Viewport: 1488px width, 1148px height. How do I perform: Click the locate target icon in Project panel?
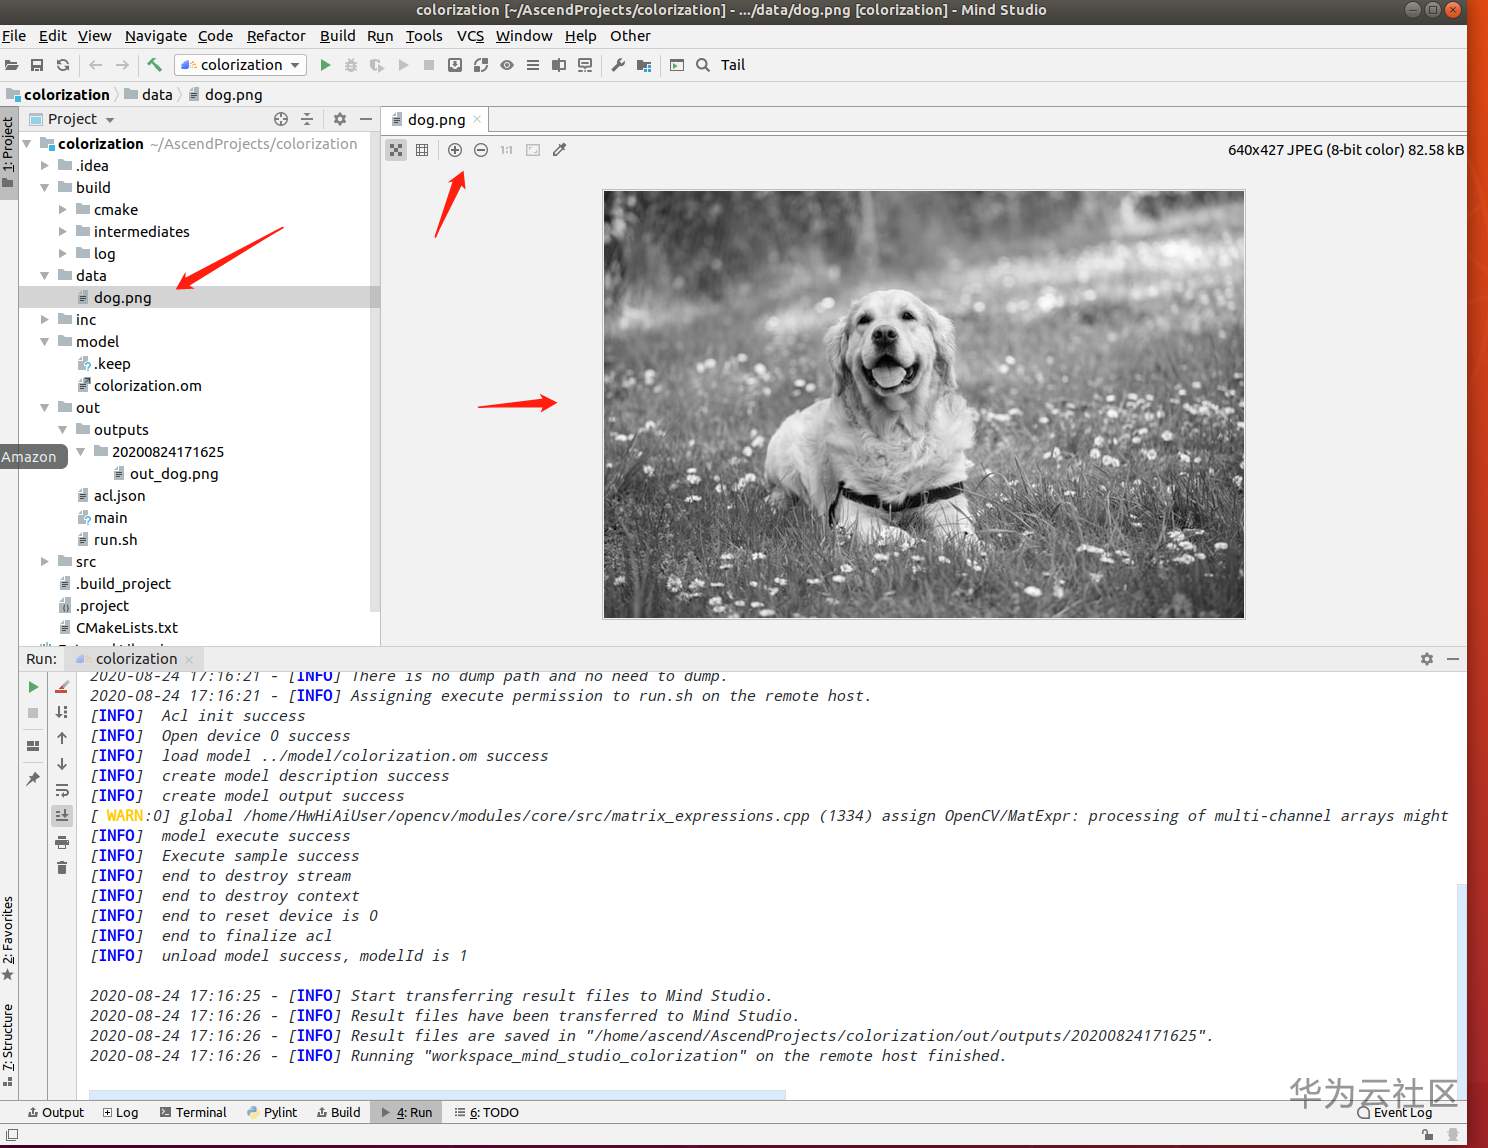tap(281, 119)
